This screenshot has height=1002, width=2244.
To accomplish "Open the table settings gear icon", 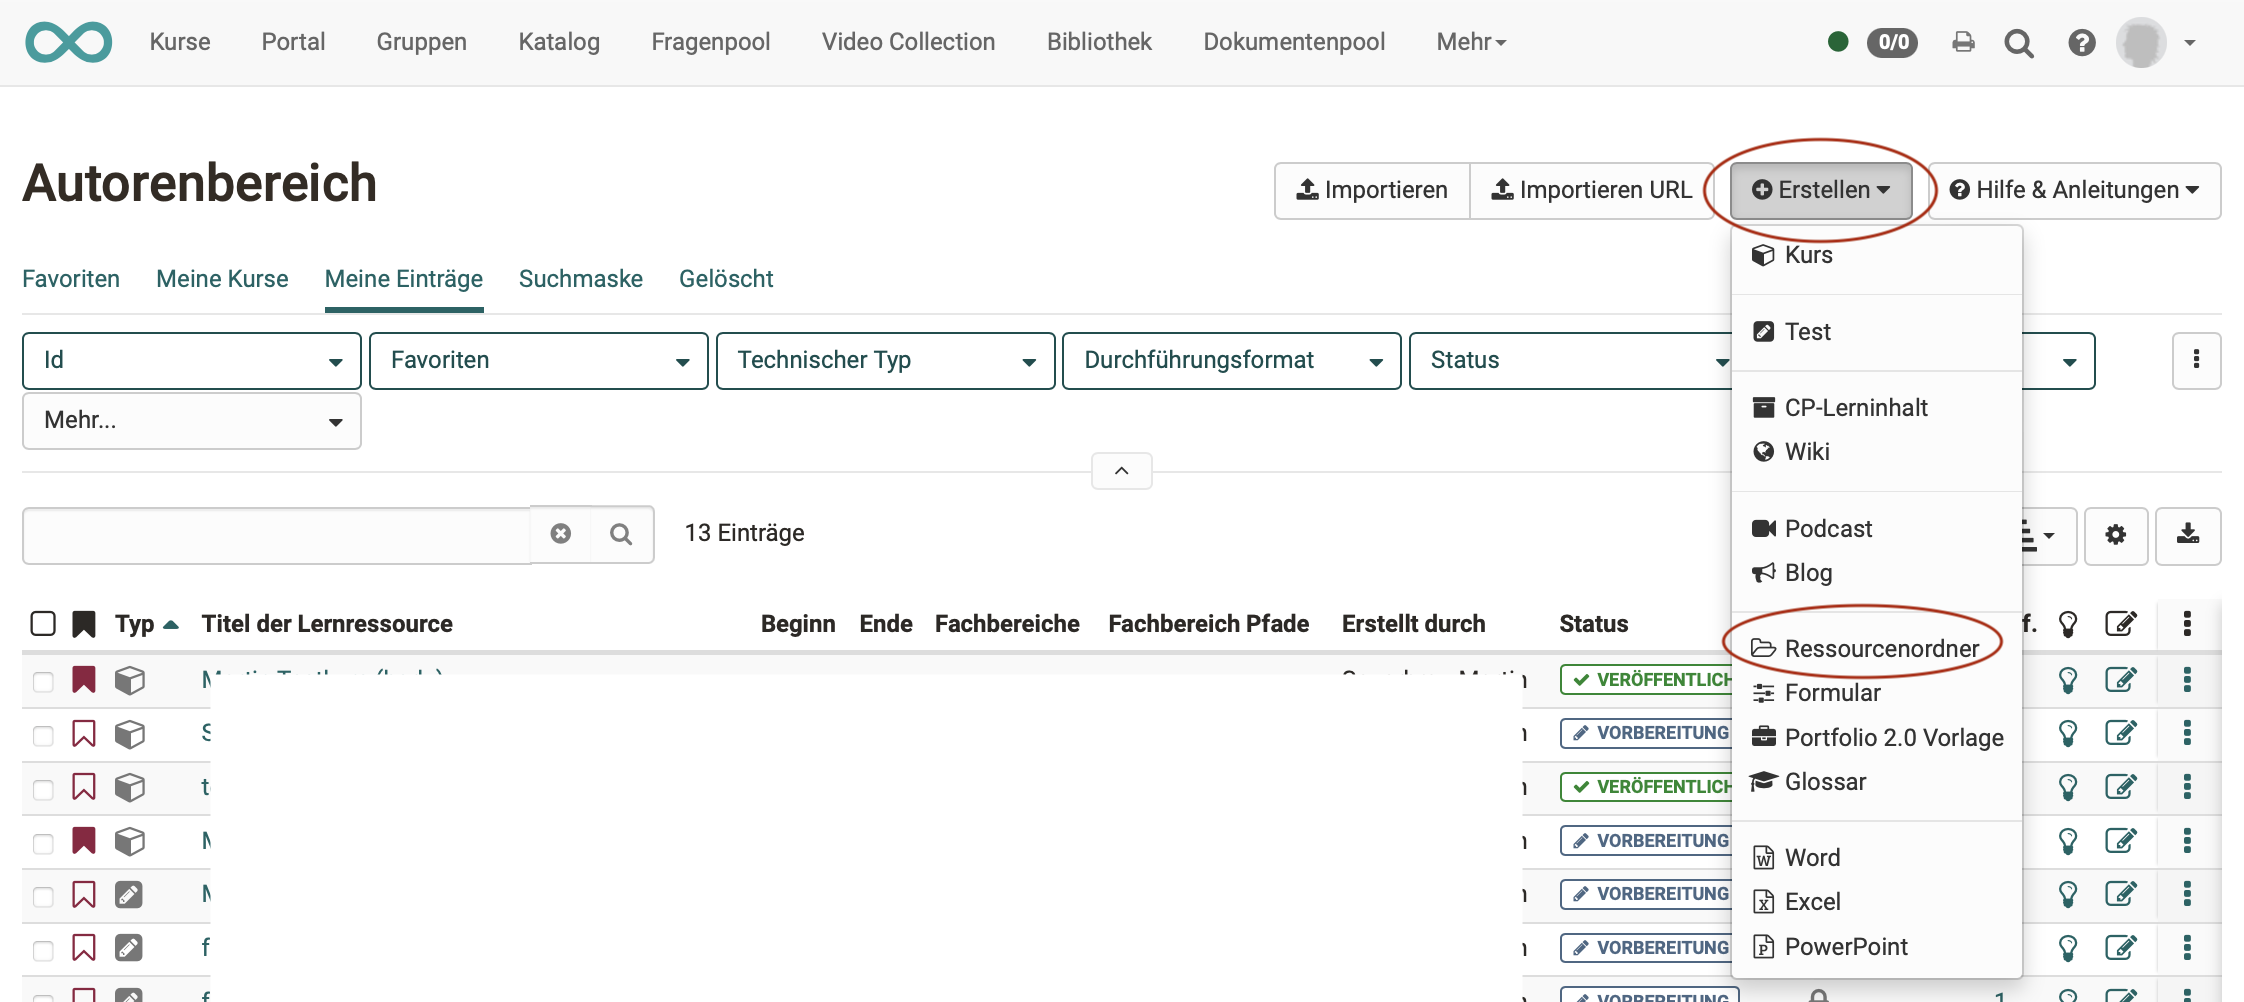I will [x=2116, y=535].
